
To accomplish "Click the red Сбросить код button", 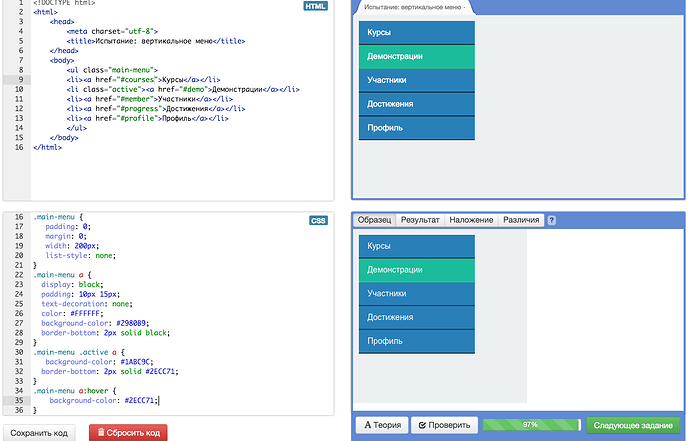I will (128, 433).
